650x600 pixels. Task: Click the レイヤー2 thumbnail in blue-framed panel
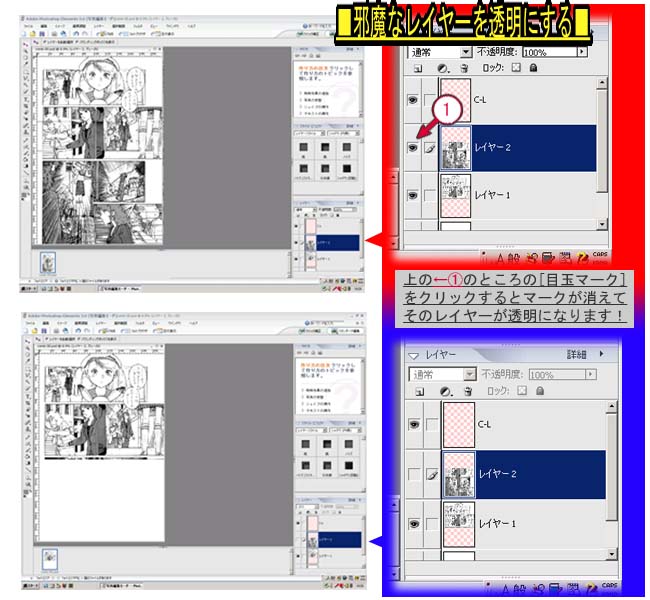point(459,474)
